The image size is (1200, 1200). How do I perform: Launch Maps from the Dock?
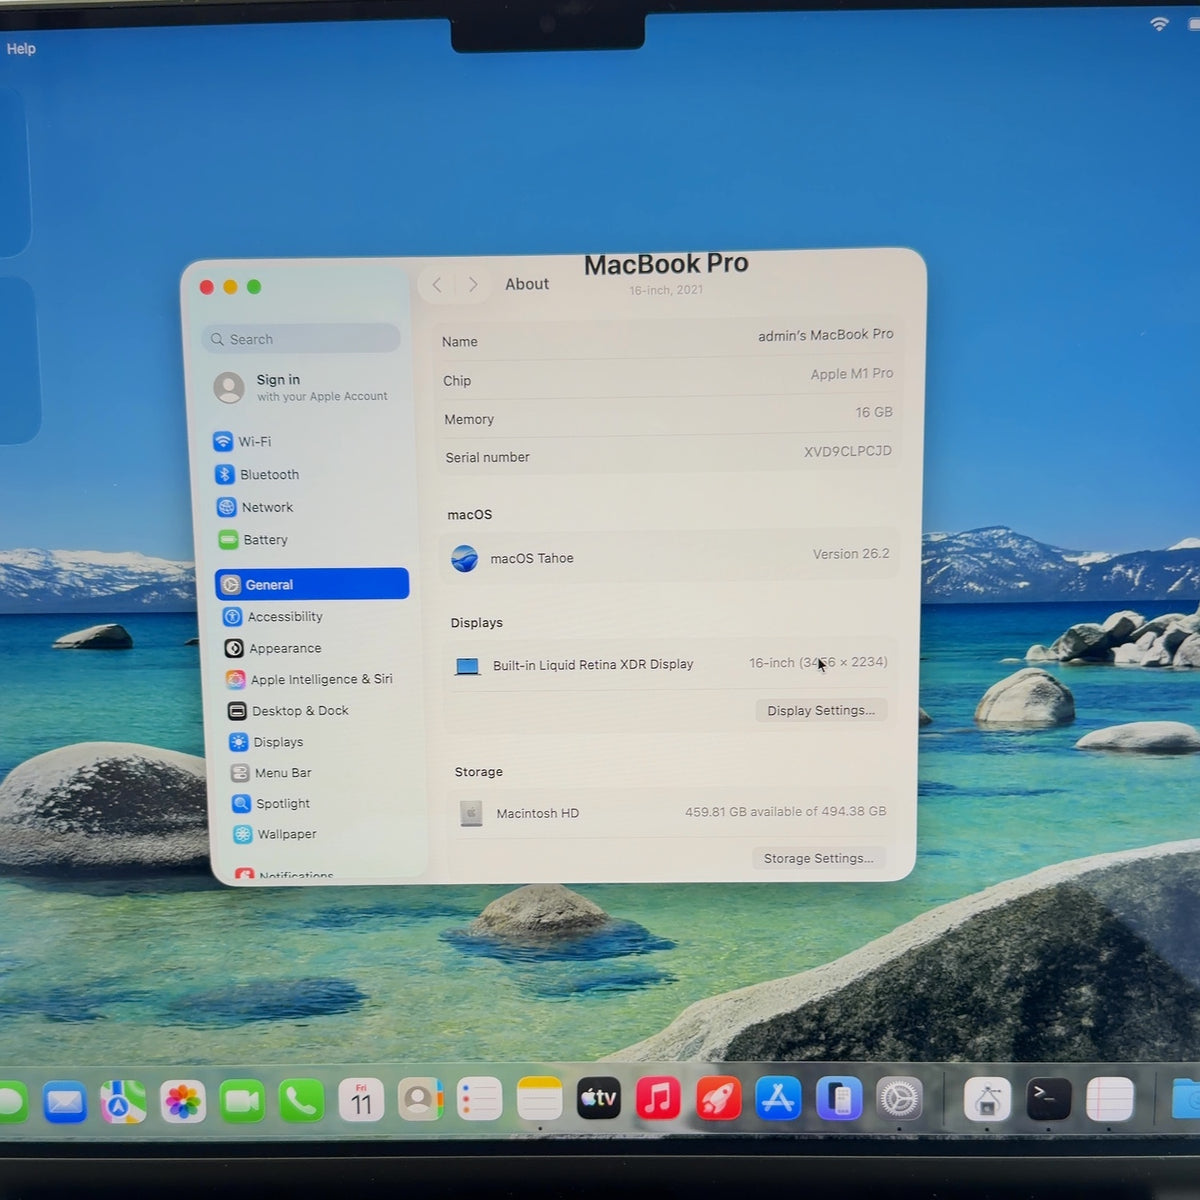click(x=123, y=1101)
